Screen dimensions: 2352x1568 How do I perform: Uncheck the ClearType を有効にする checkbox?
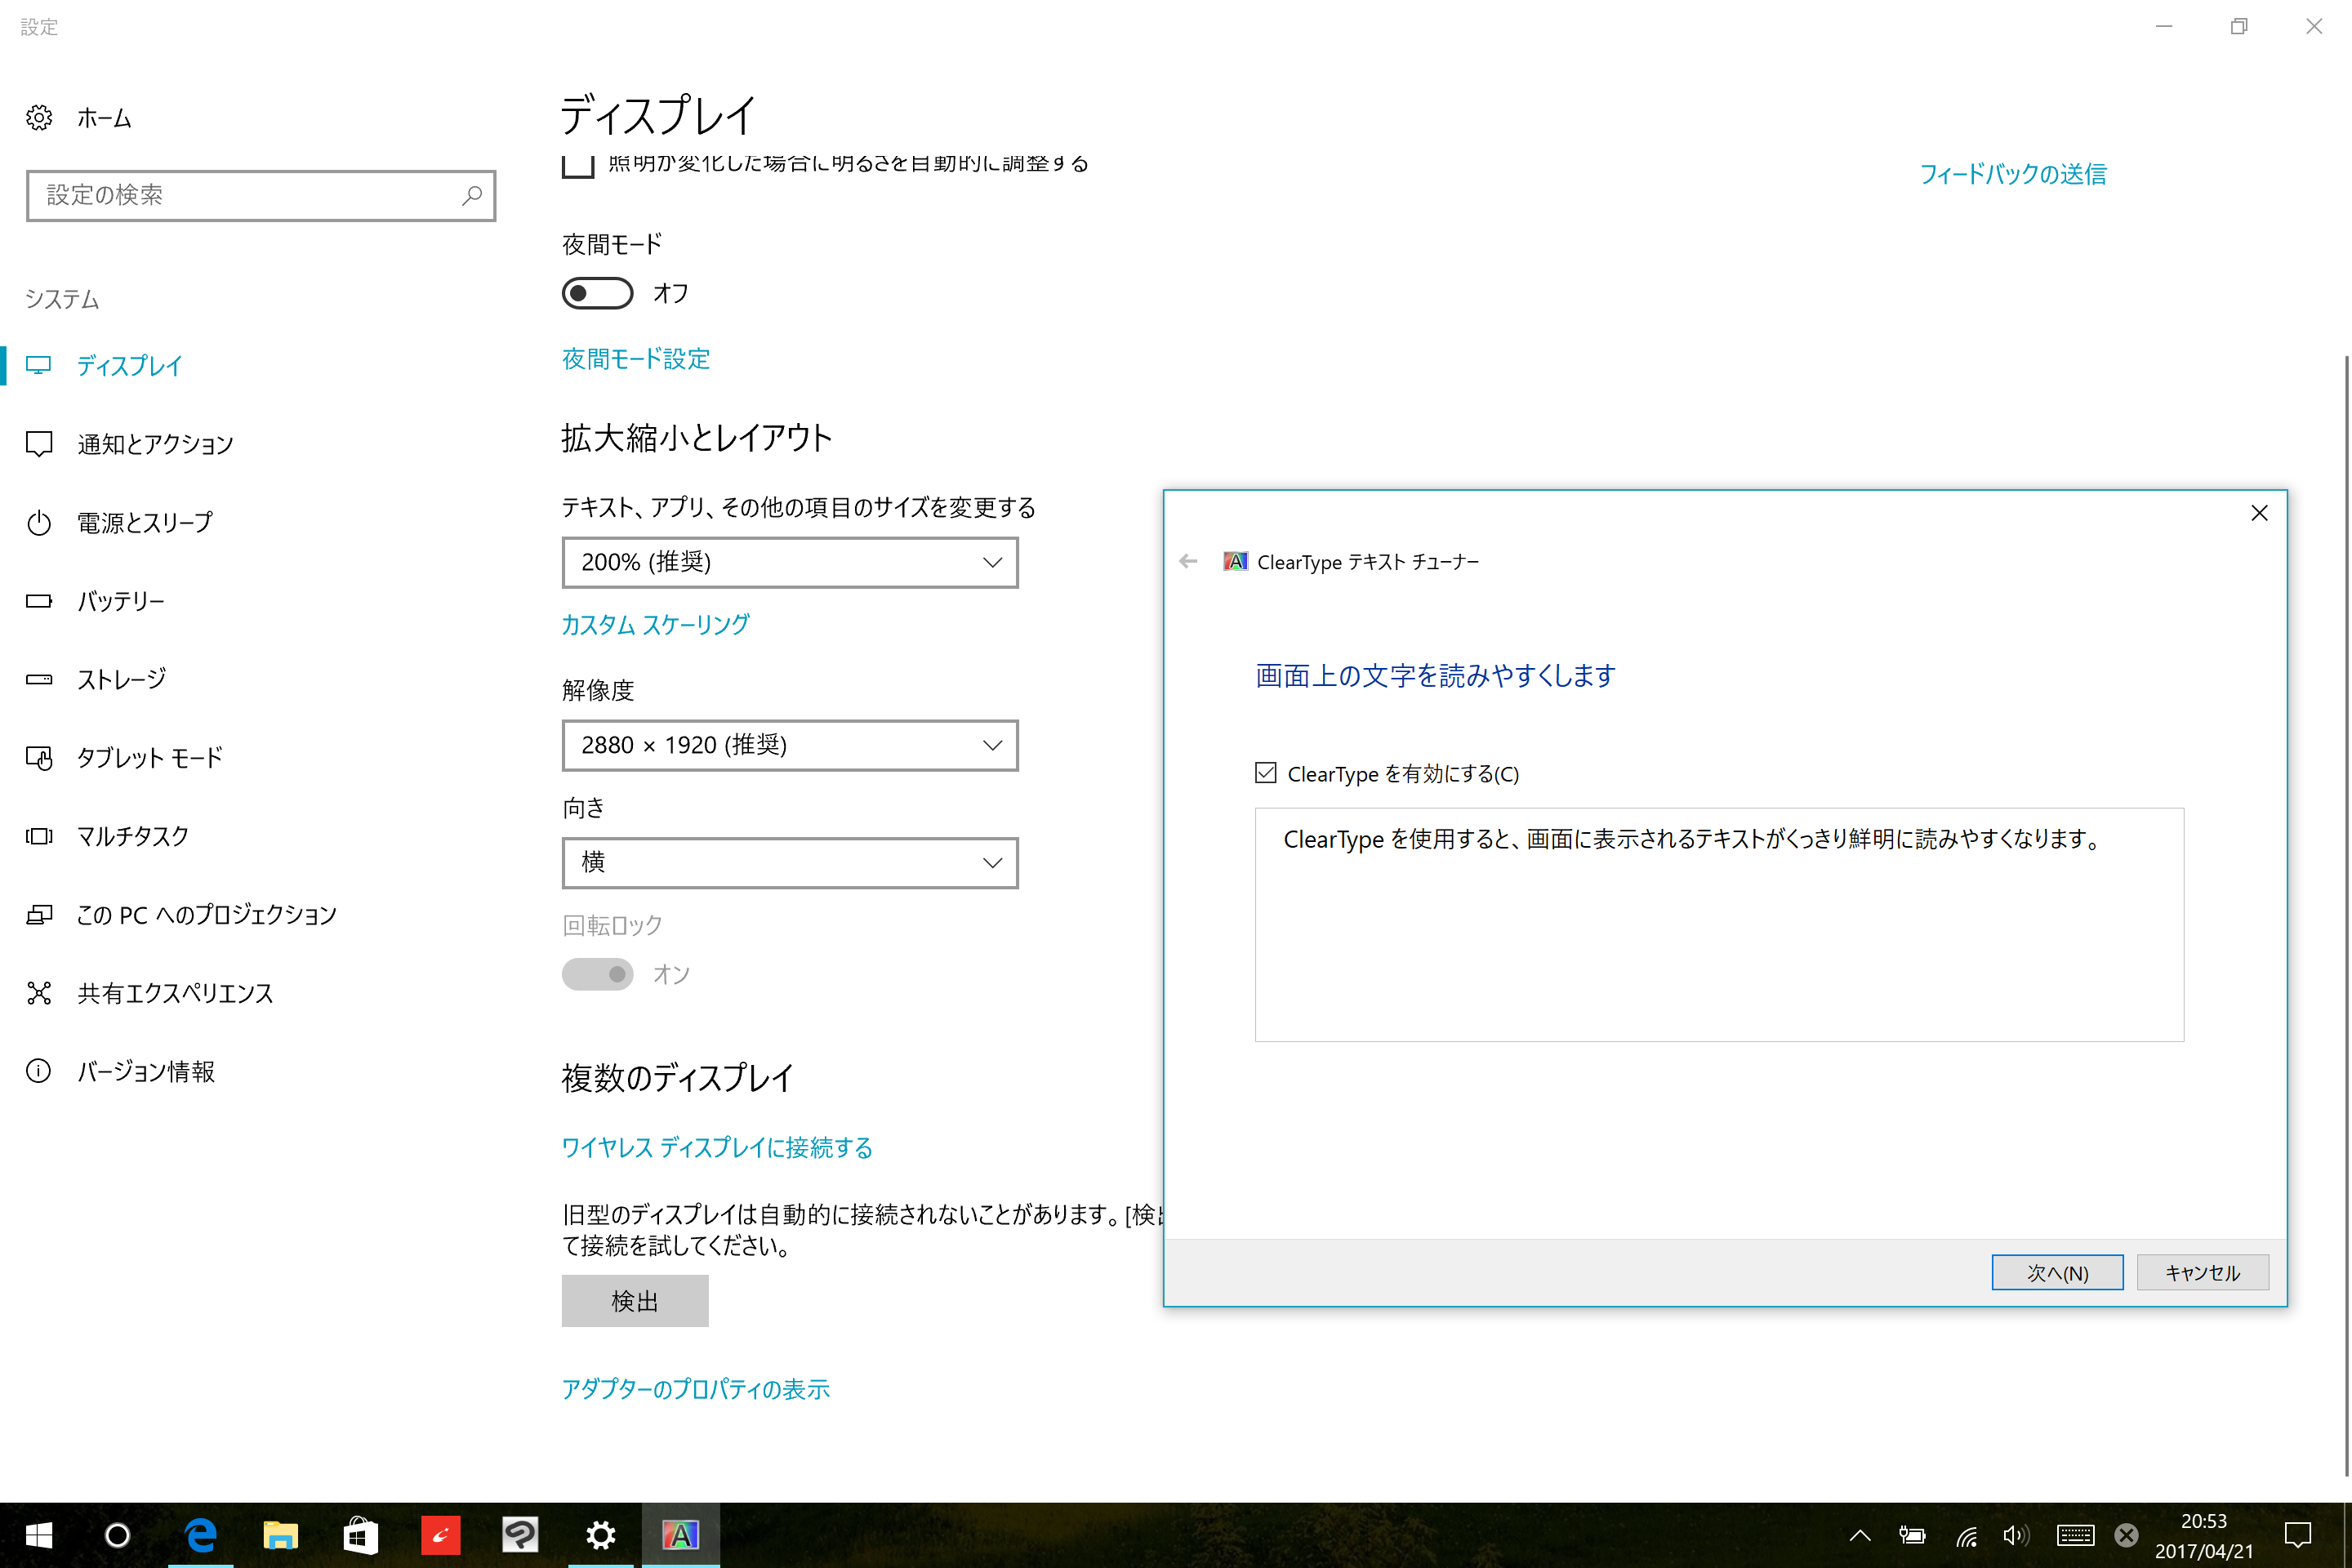(x=1266, y=773)
